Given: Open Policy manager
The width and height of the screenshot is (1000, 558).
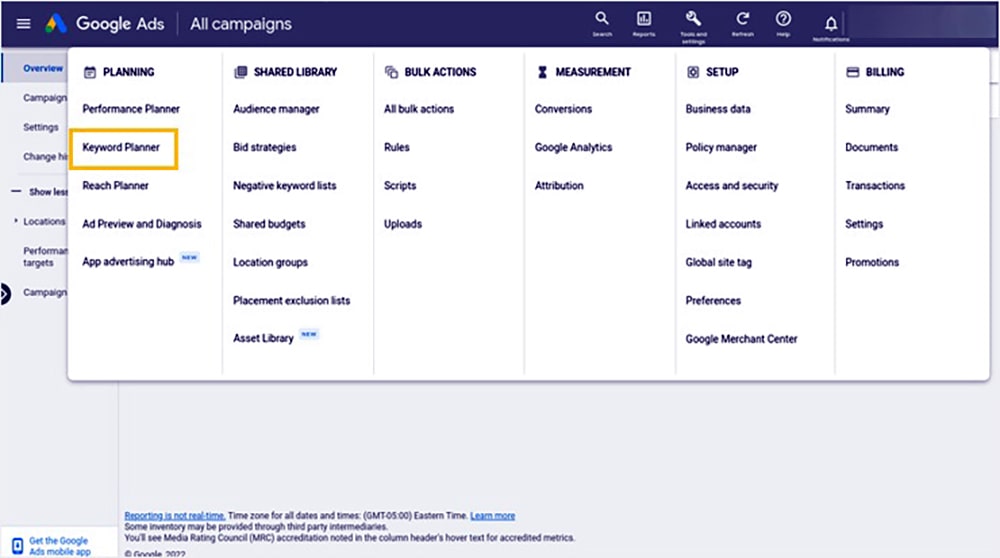Looking at the screenshot, I should (x=721, y=147).
